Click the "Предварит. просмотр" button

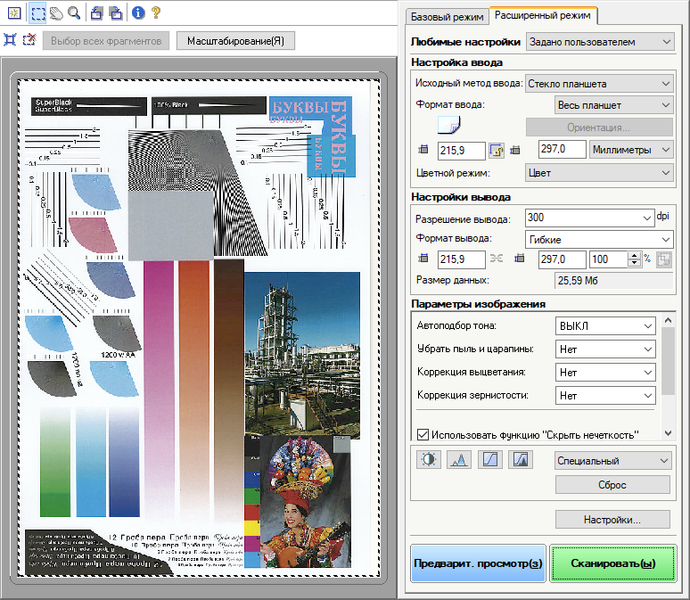click(478, 563)
